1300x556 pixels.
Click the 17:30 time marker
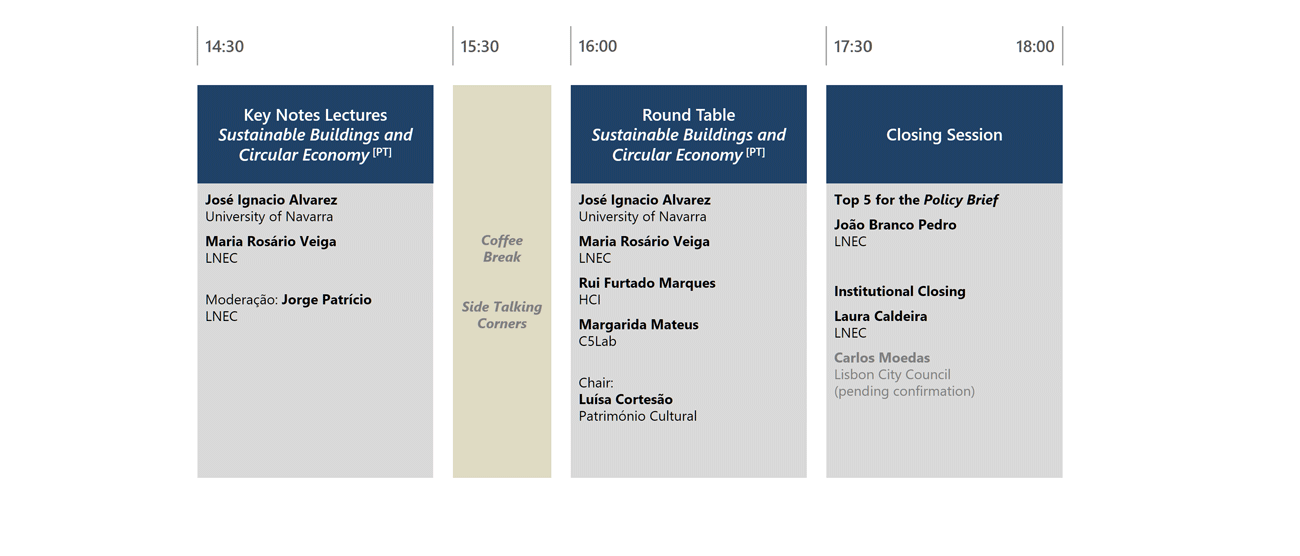[853, 46]
